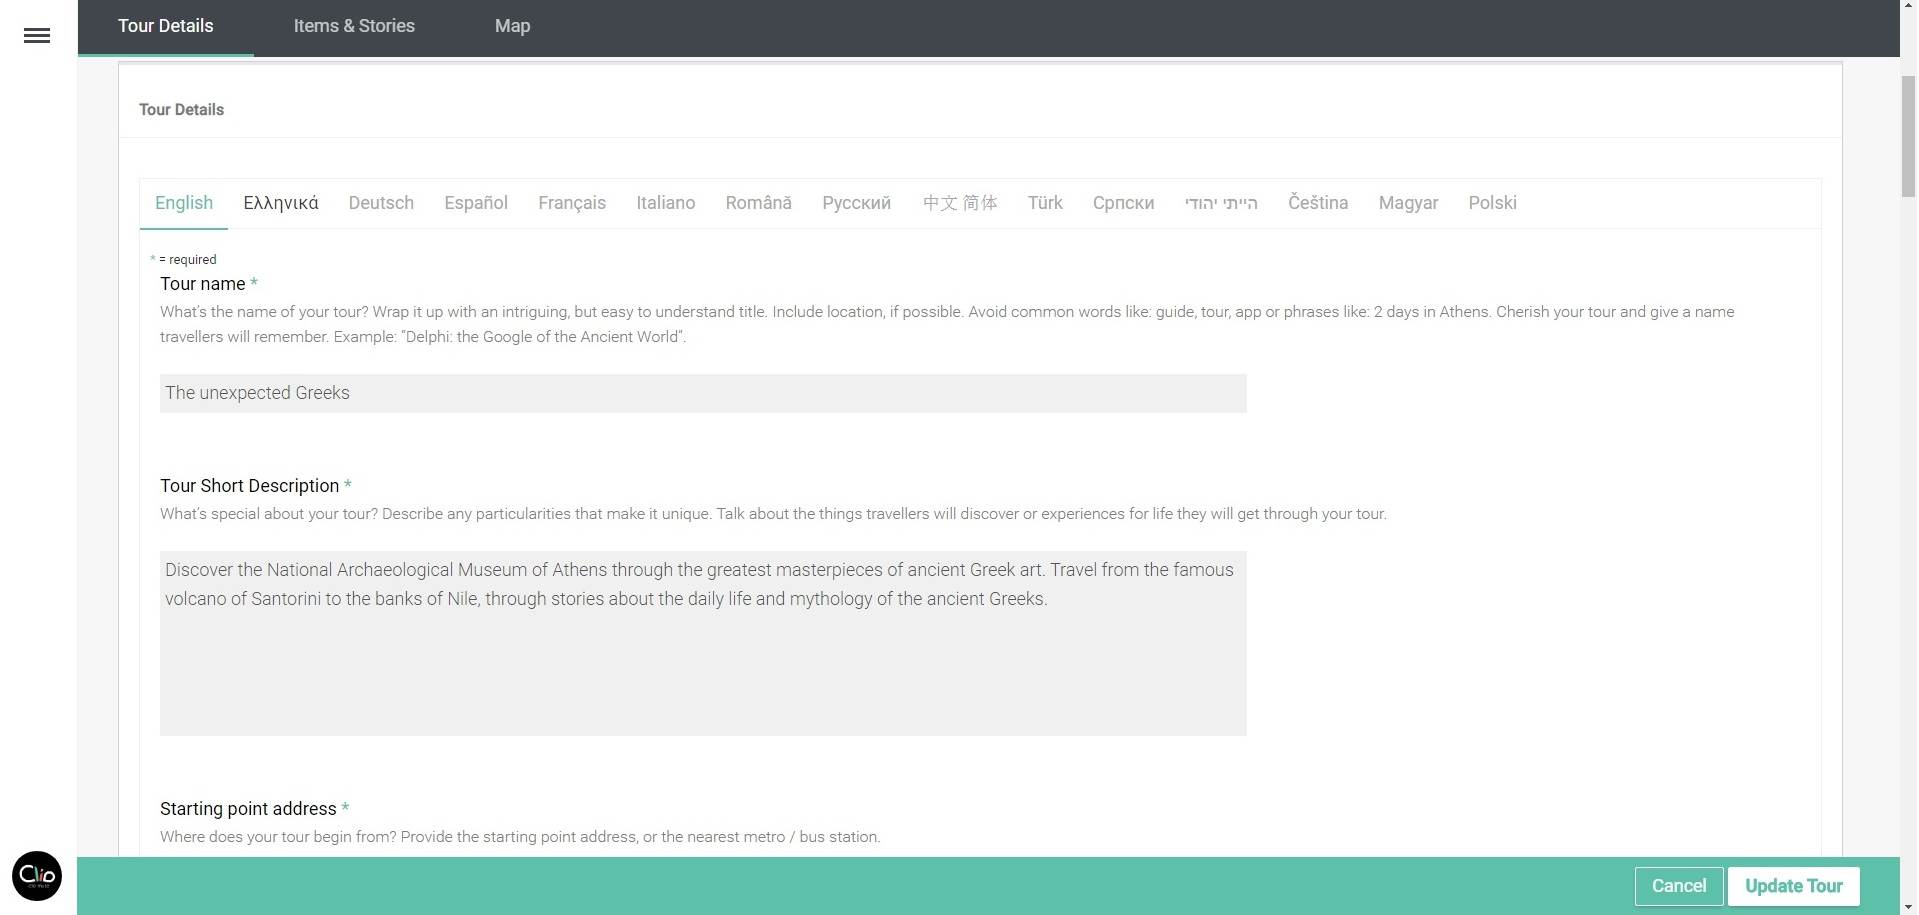Select the Čeština language tab
Image resolution: width=1919 pixels, height=915 pixels.
(x=1318, y=203)
